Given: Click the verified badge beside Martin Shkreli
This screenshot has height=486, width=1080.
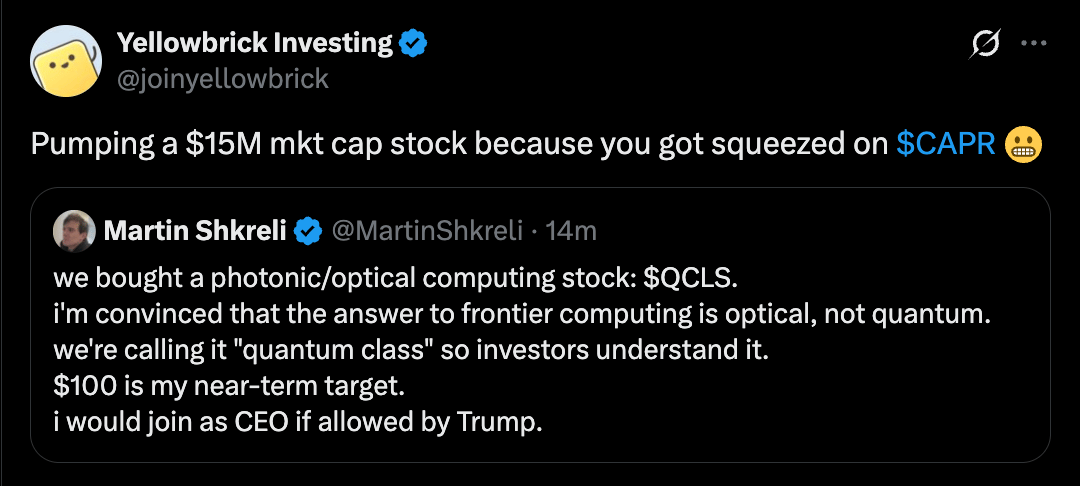Looking at the screenshot, I should [307, 232].
